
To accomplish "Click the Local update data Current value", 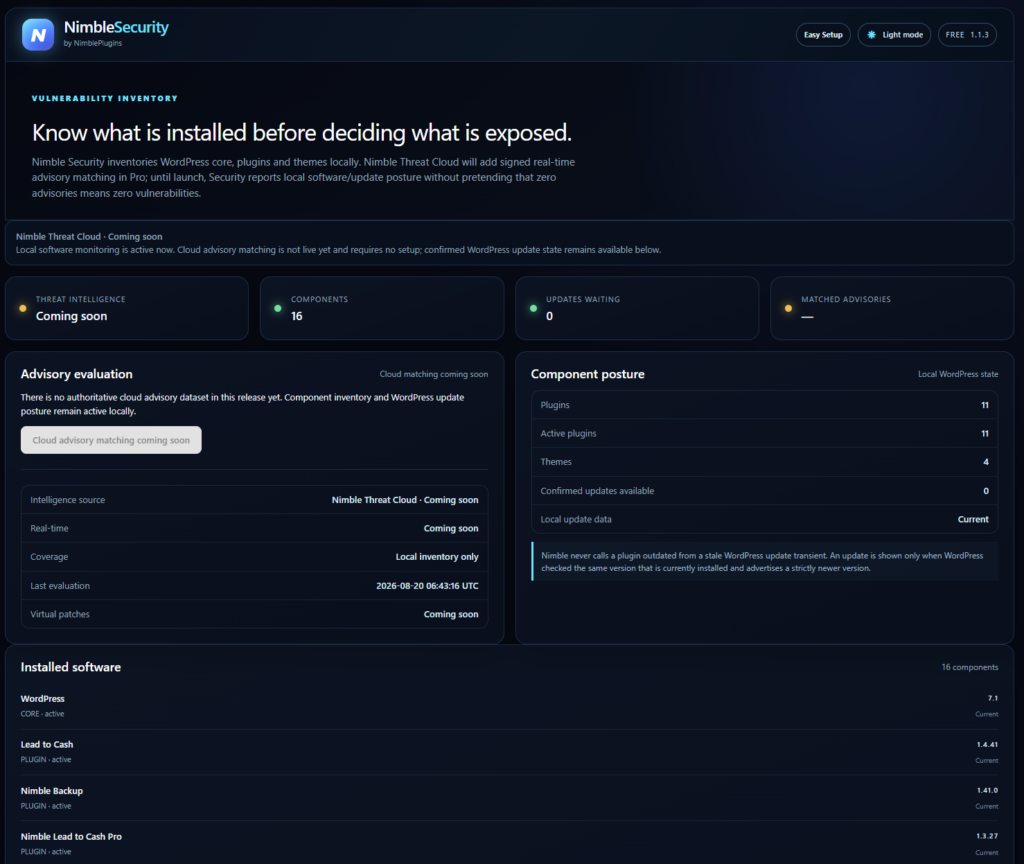I will [973, 519].
